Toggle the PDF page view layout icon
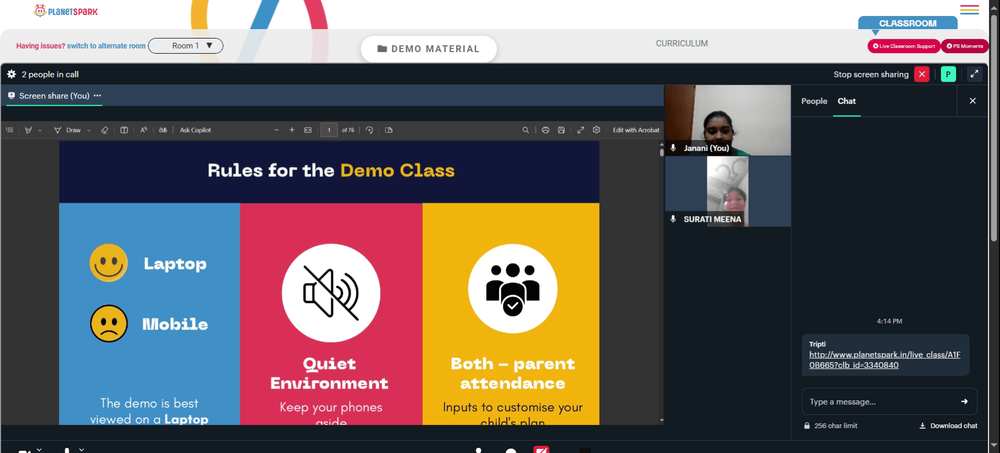The image size is (1000, 453). point(124,130)
